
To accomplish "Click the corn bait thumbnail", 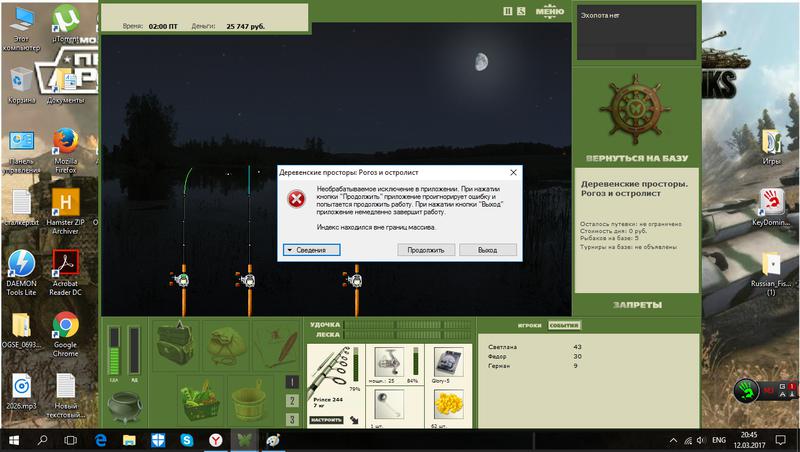I will tap(449, 405).
